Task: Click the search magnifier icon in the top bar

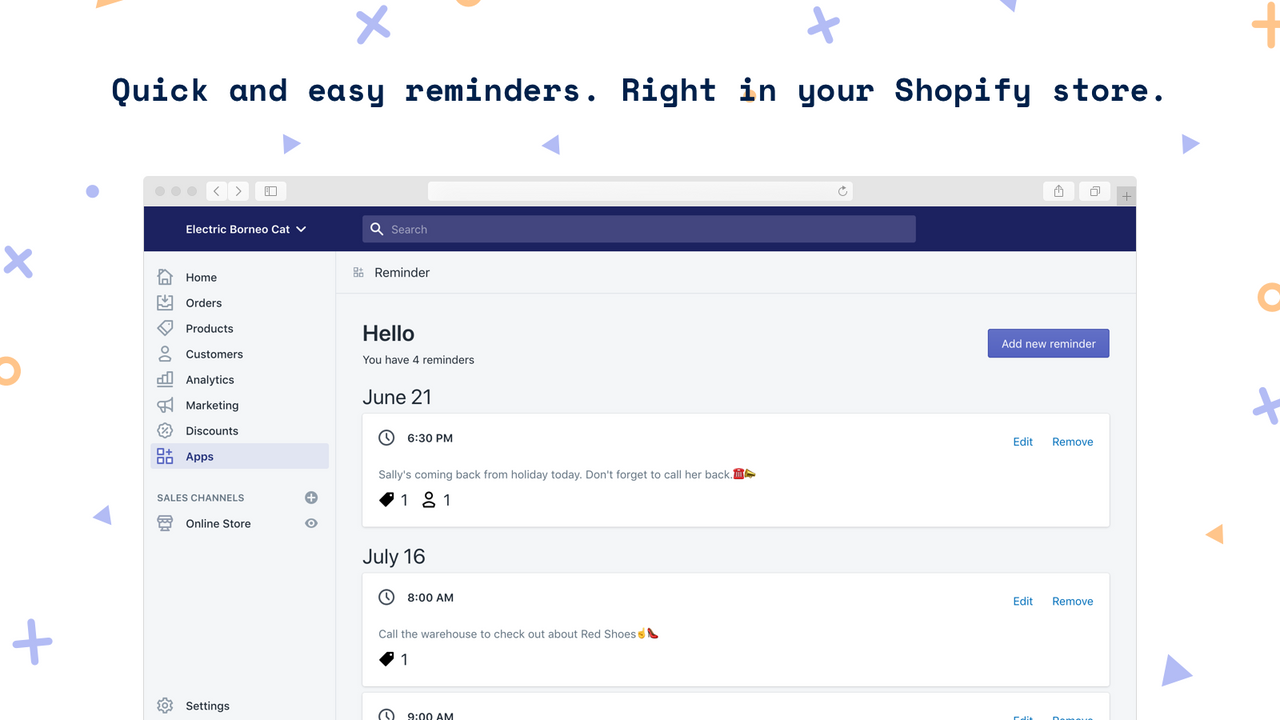Action: click(376, 229)
